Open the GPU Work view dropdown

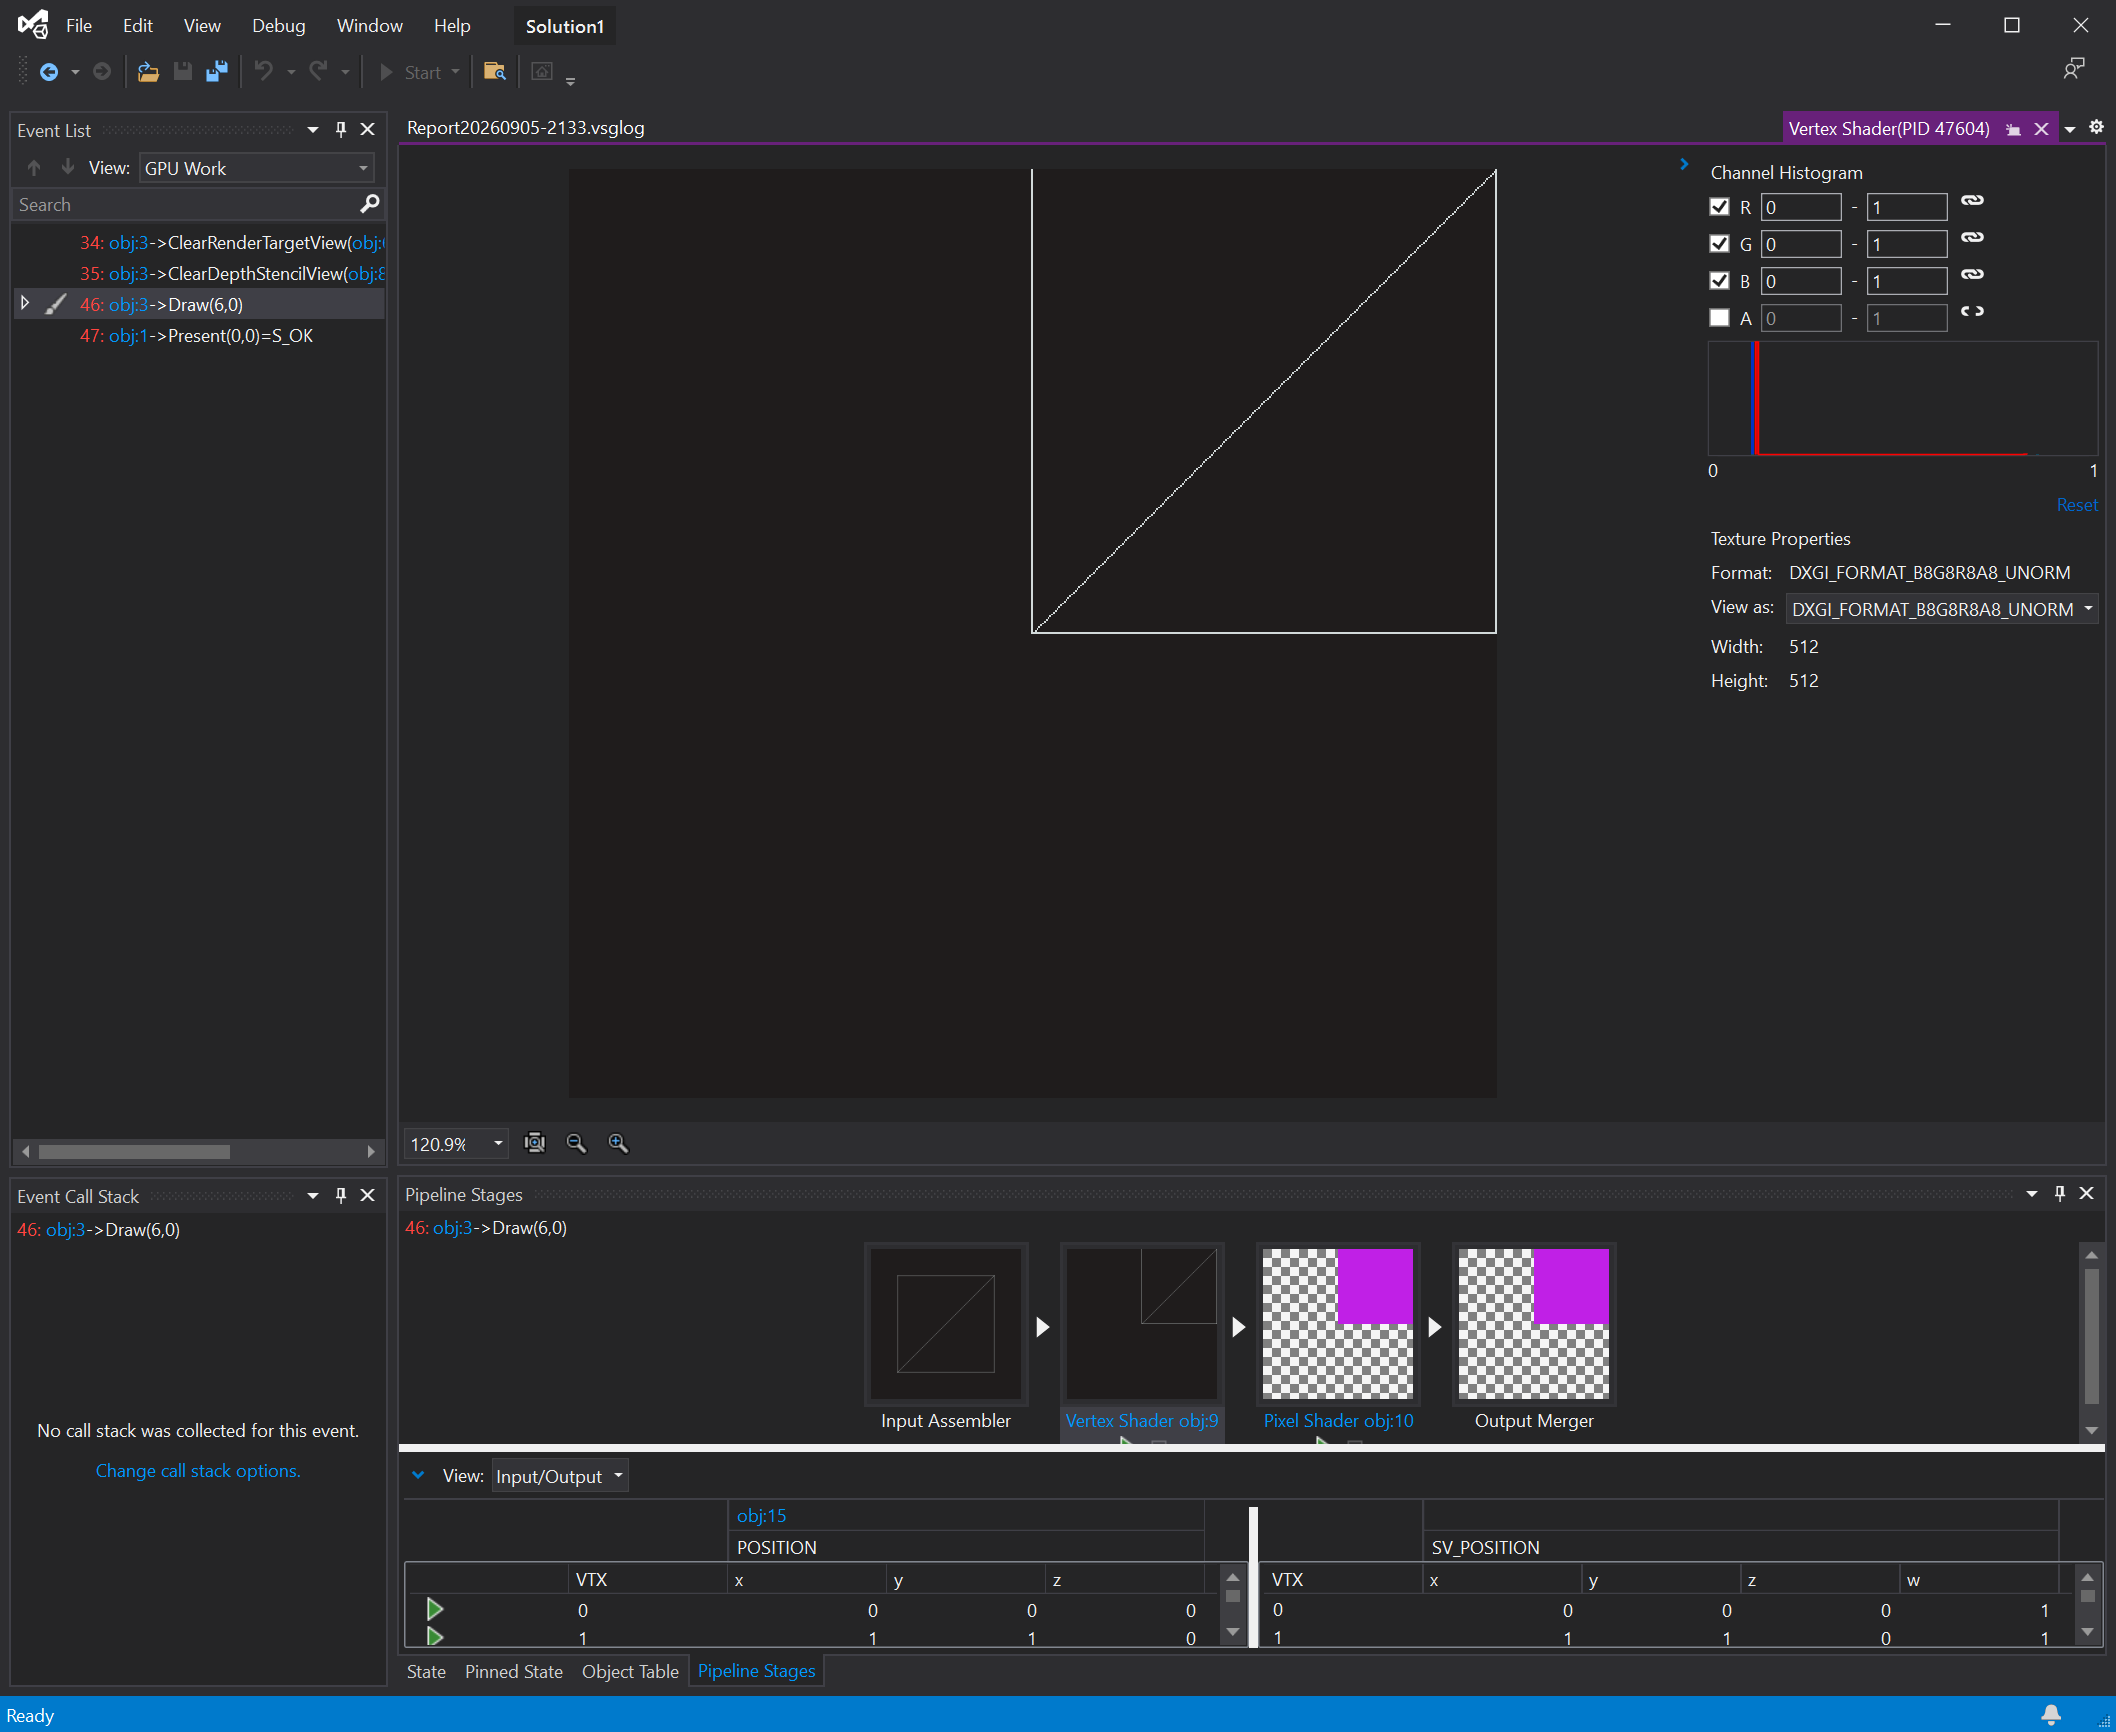[257, 168]
